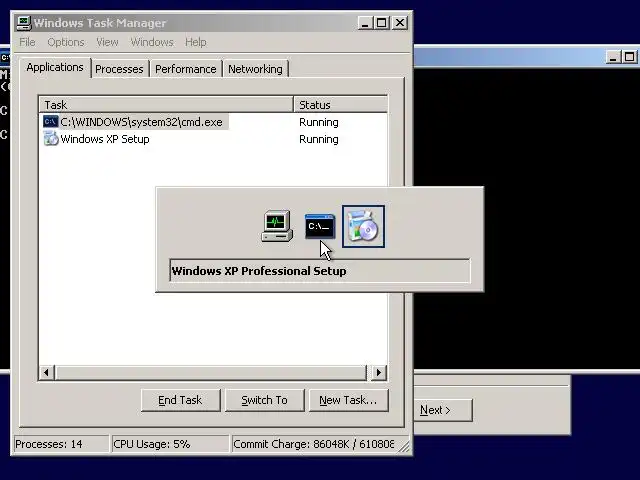Screen dimensions: 640x480
Task: Click the Commit Charge status bar entry
Action: click(x=313, y=444)
